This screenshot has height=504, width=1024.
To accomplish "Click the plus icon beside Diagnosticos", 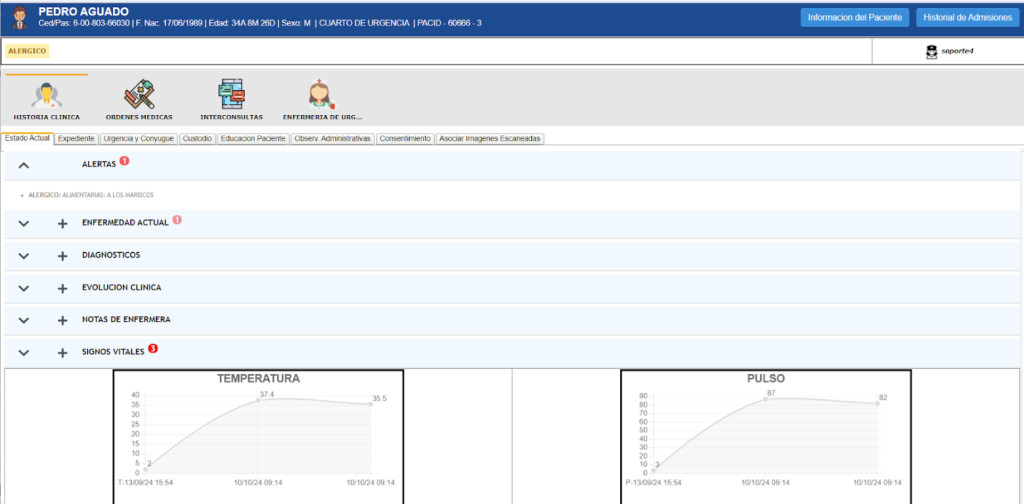I will click(62, 255).
